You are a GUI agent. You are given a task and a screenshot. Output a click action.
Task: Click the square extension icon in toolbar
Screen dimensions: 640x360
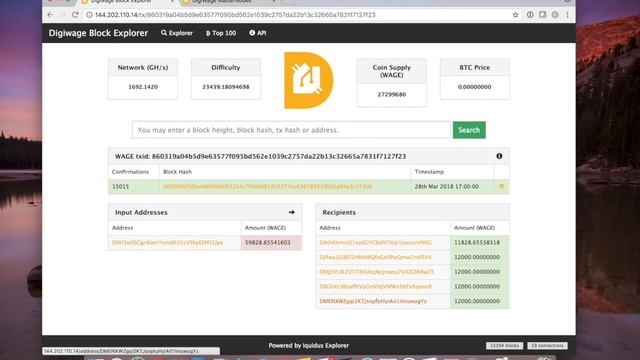coord(542,15)
